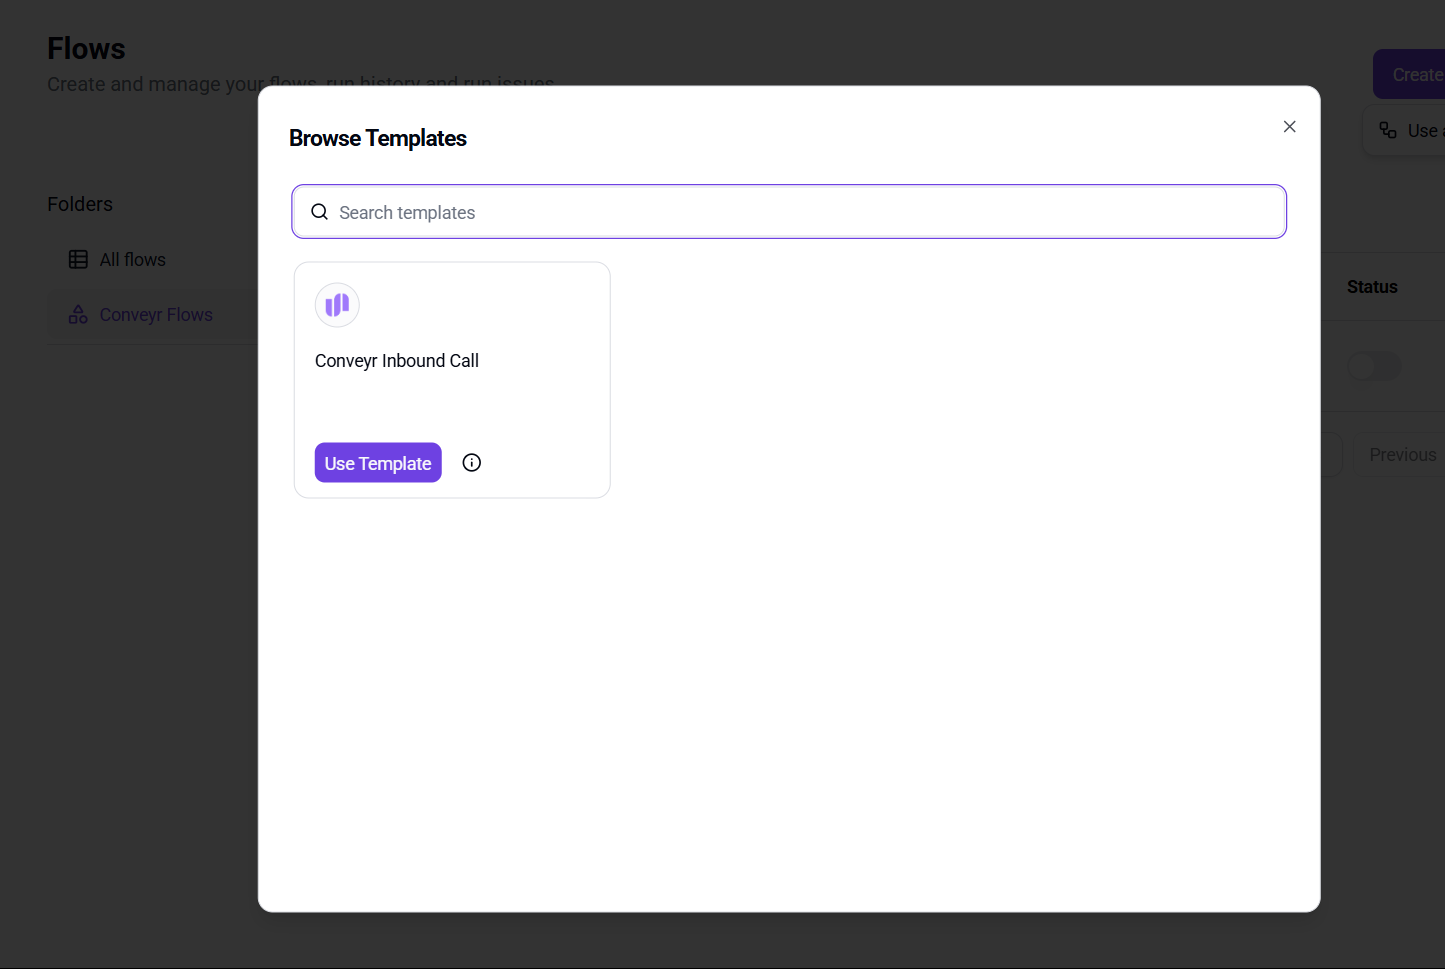Click the Folders section label

click(x=80, y=204)
